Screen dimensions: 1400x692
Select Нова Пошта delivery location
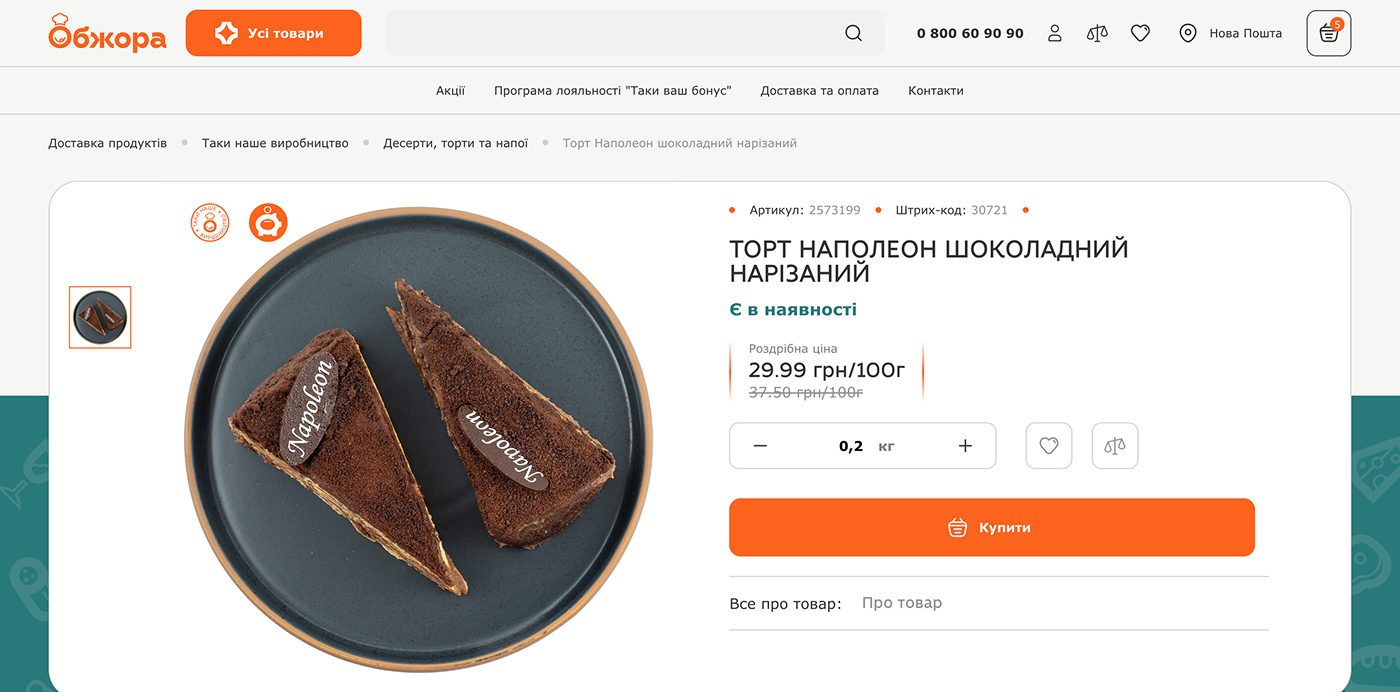[x=1231, y=33]
